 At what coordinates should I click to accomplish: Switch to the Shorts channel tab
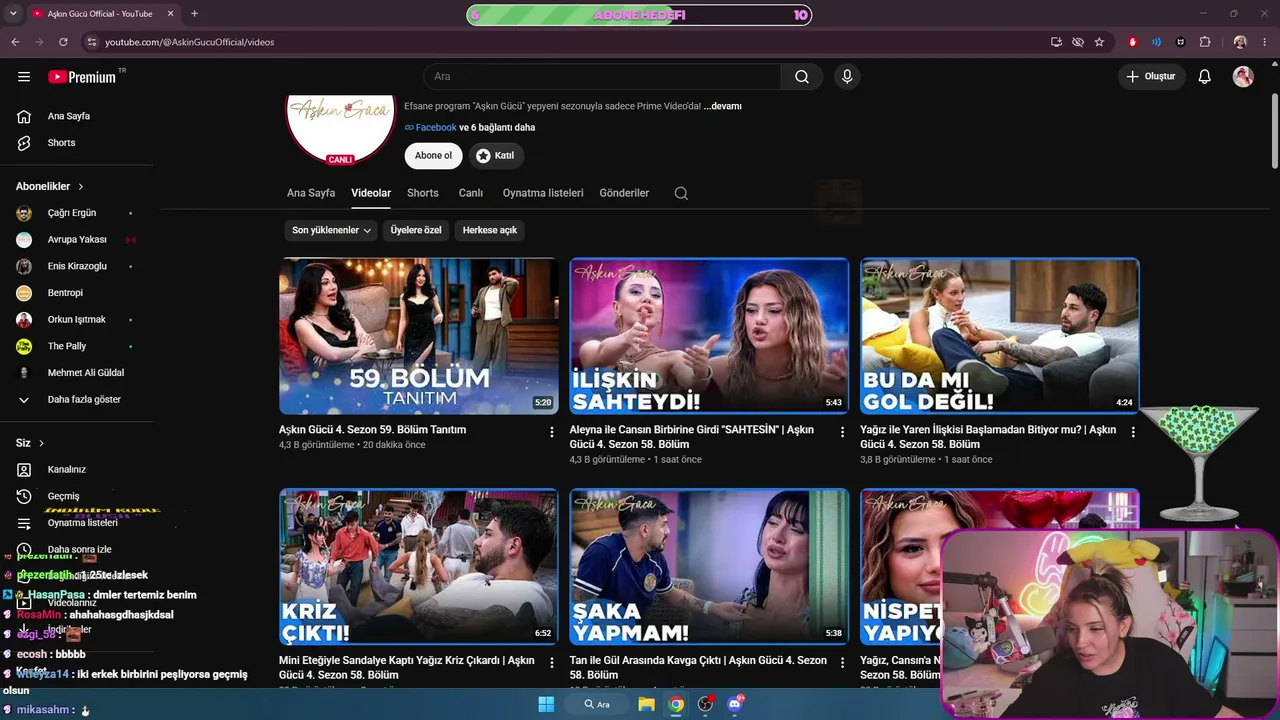423,193
